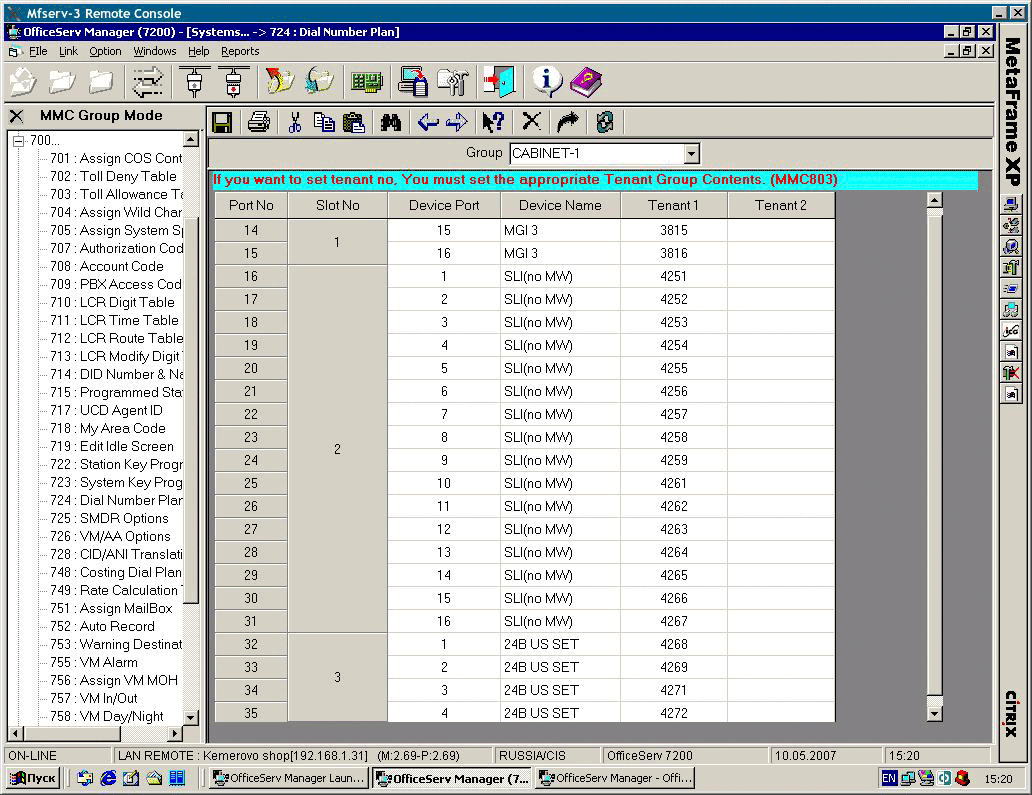1032x795 pixels.
Task: Click the paste clipboard icon
Action: click(x=354, y=122)
